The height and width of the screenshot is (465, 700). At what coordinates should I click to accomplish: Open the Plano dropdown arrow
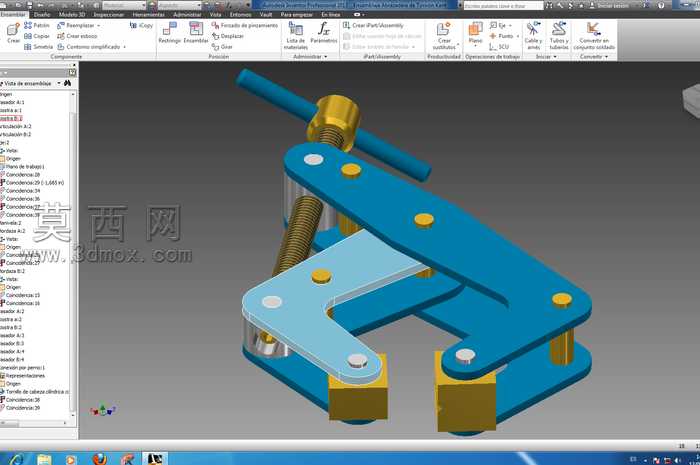pyautogui.click(x=475, y=46)
